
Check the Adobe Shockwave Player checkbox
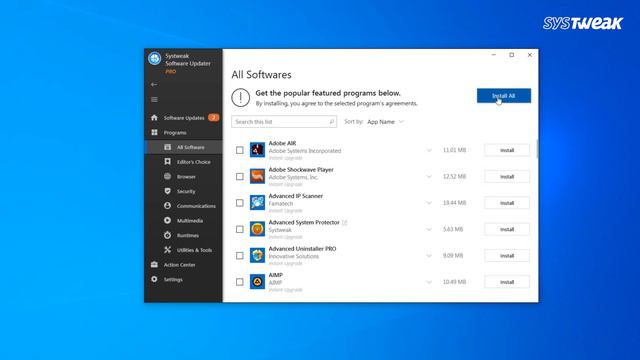pyautogui.click(x=240, y=177)
